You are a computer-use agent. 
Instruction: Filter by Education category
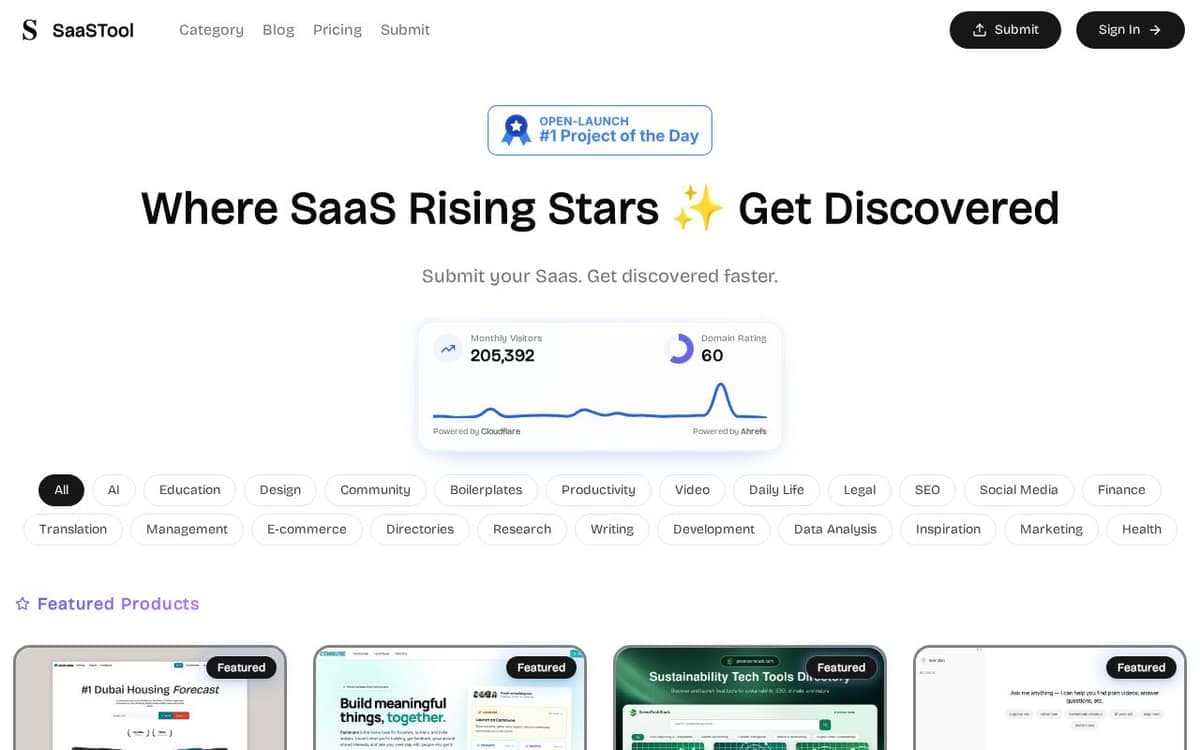pyautogui.click(x=190, y=490)
